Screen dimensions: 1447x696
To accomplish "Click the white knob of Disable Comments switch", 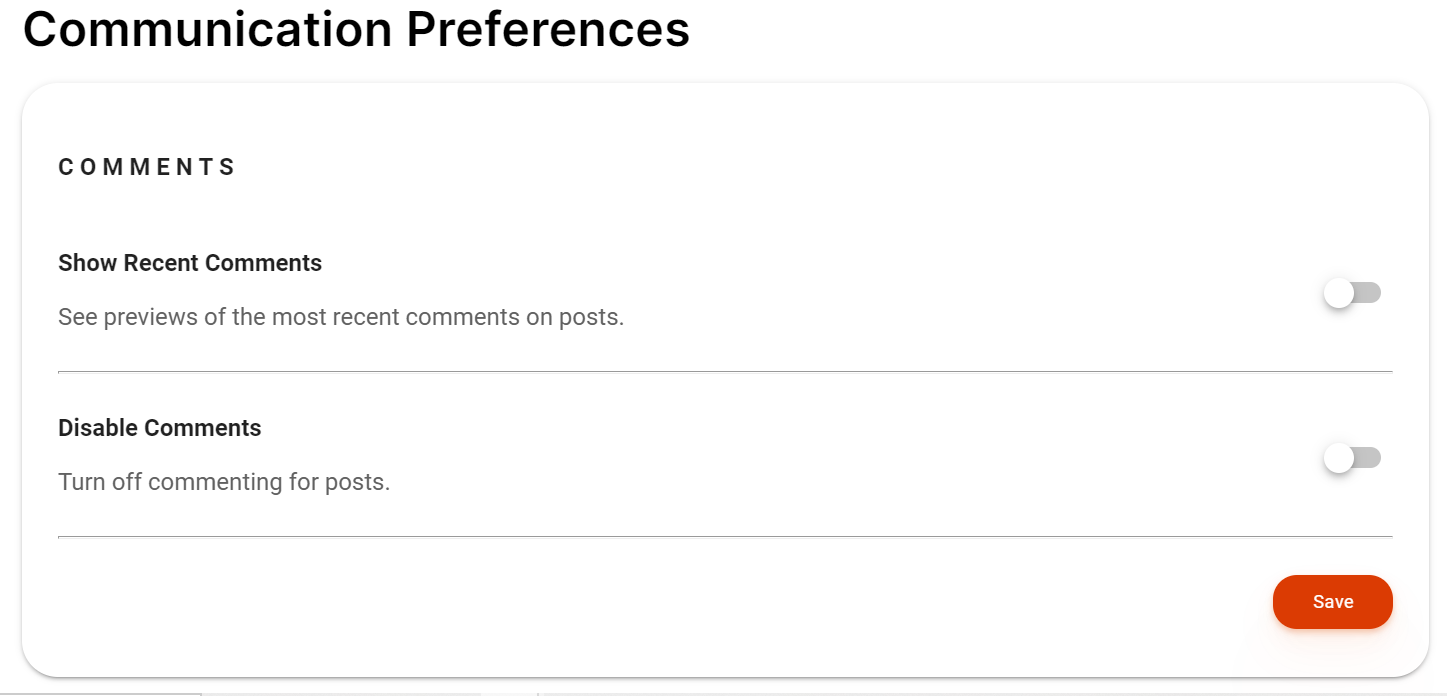I will (x=1338, y=458).
